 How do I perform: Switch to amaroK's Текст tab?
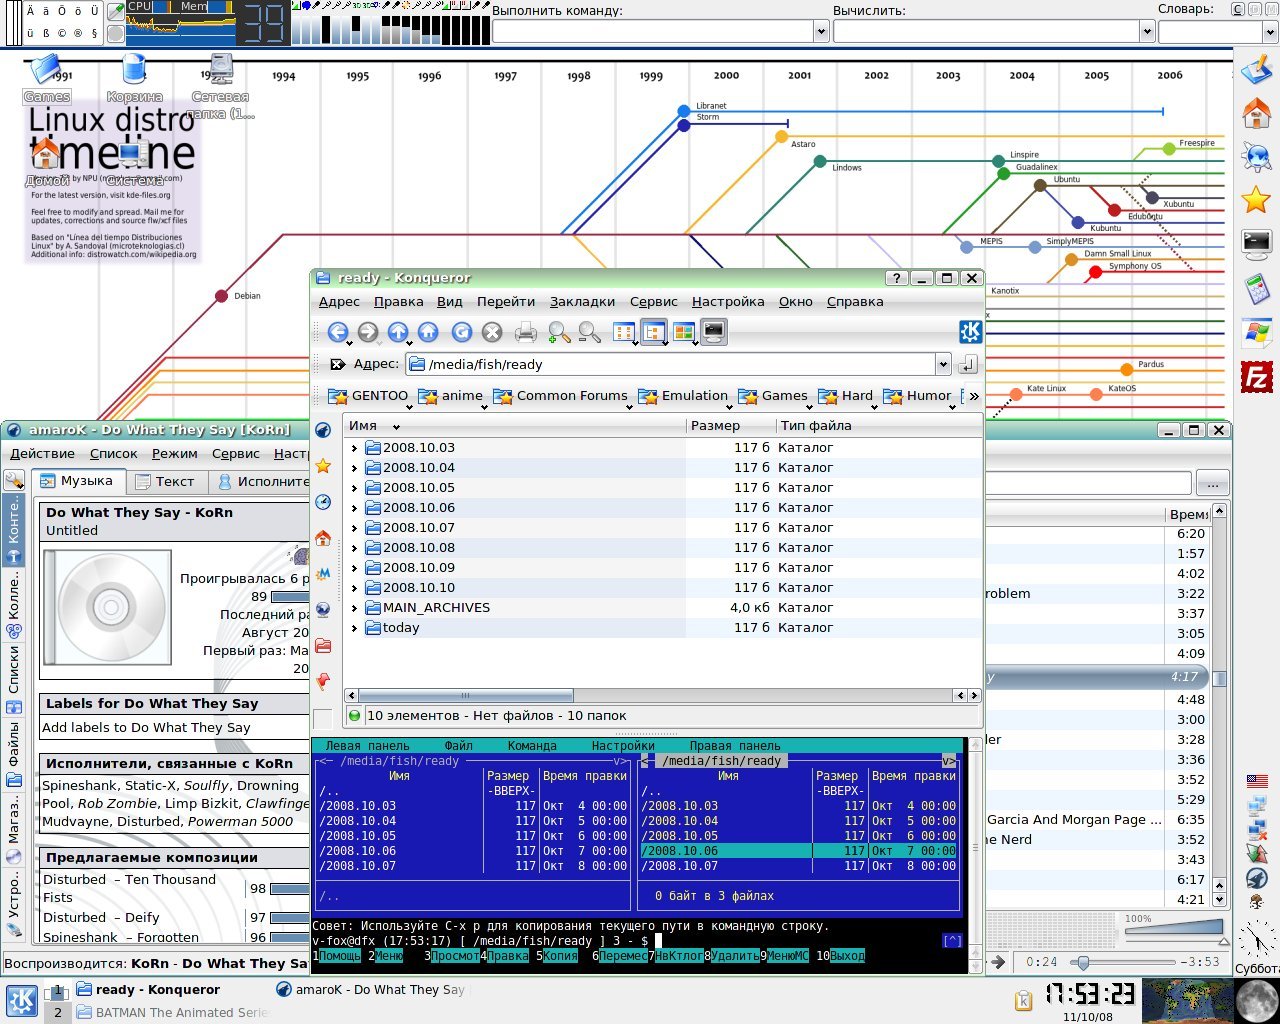click(166, 481)
